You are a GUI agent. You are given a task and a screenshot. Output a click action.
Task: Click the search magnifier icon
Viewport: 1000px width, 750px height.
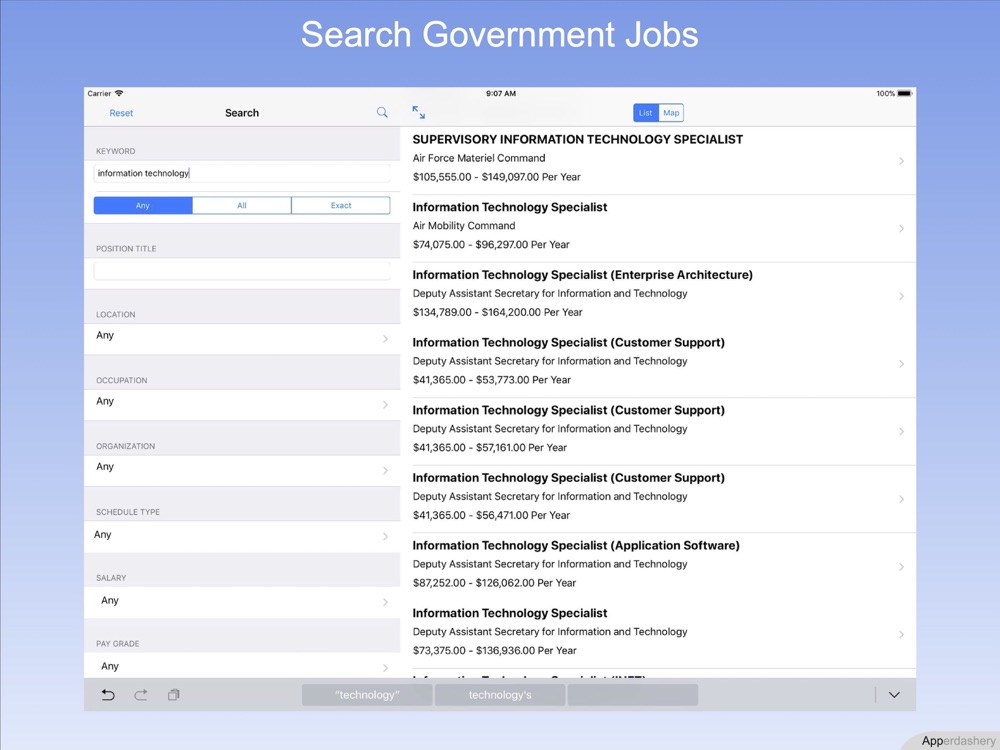pos(382,113)
